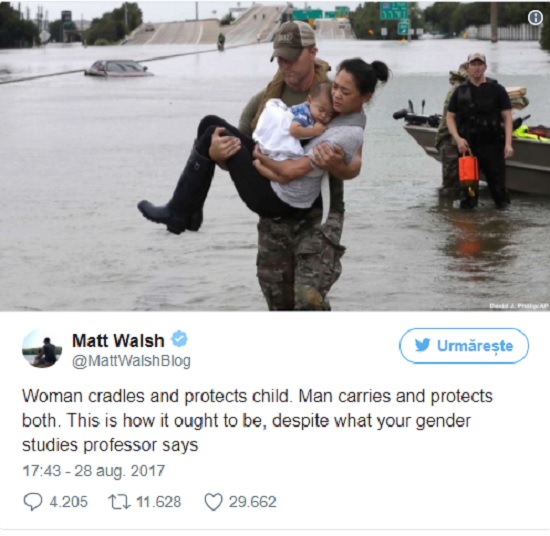Click the reply speech bubble icon
The image size is (550, 536).
(32, 502)
